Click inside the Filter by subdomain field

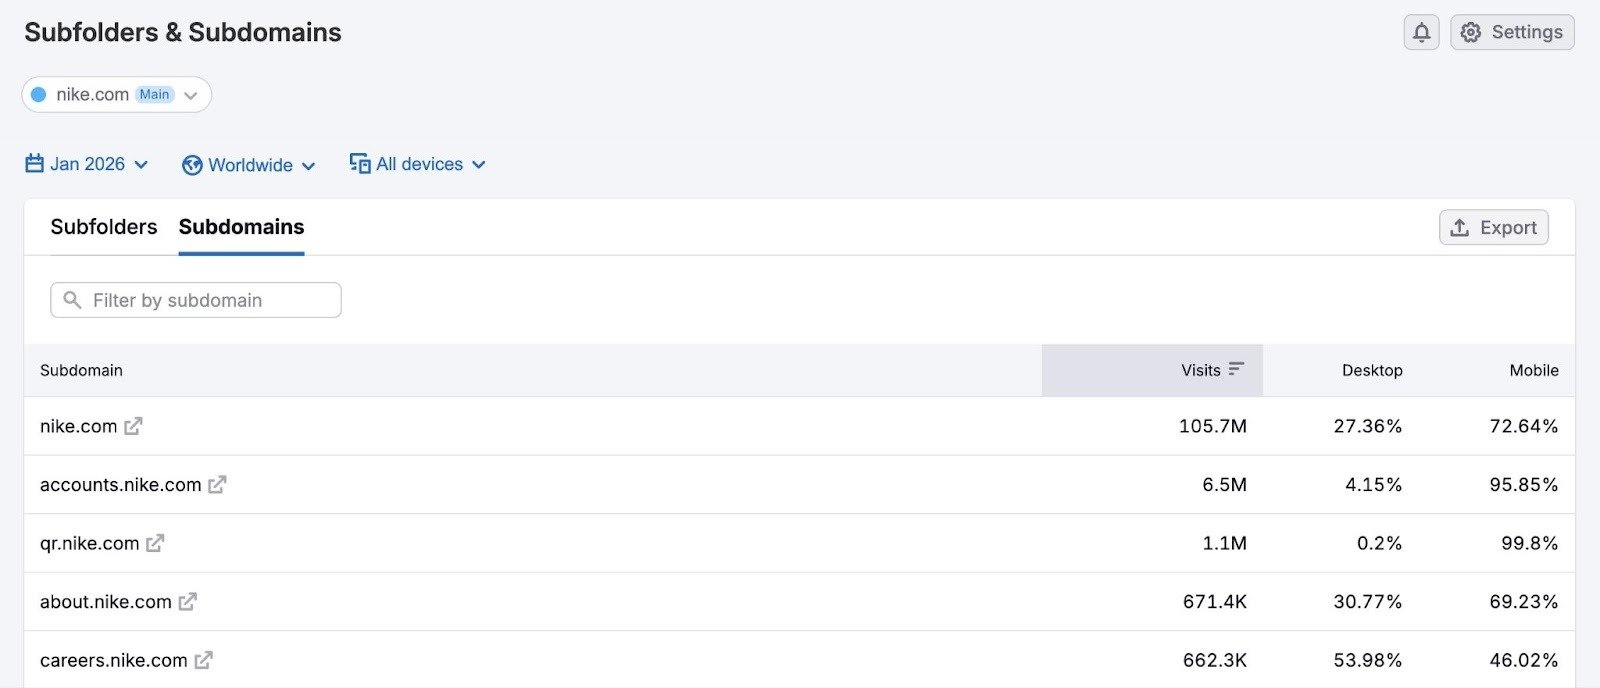pos(195,300)
